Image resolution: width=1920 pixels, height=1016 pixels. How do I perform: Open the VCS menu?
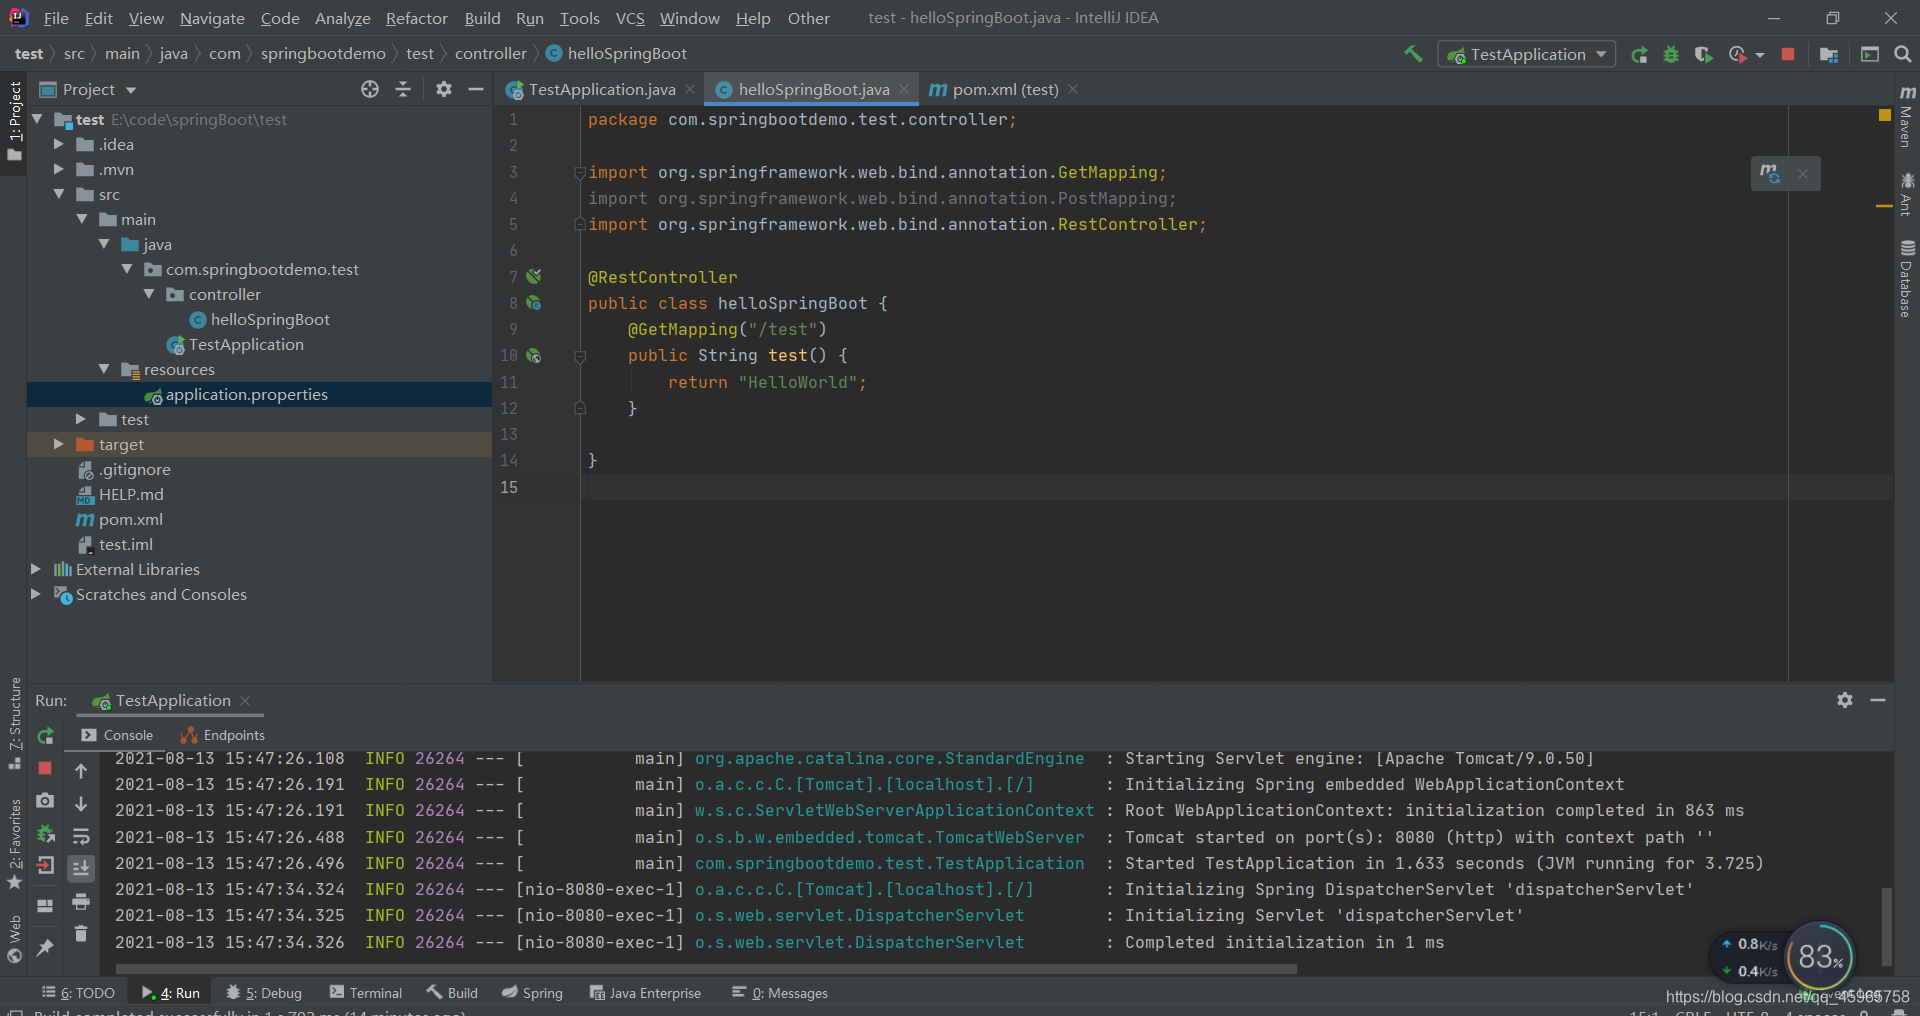tap(630, 18)
